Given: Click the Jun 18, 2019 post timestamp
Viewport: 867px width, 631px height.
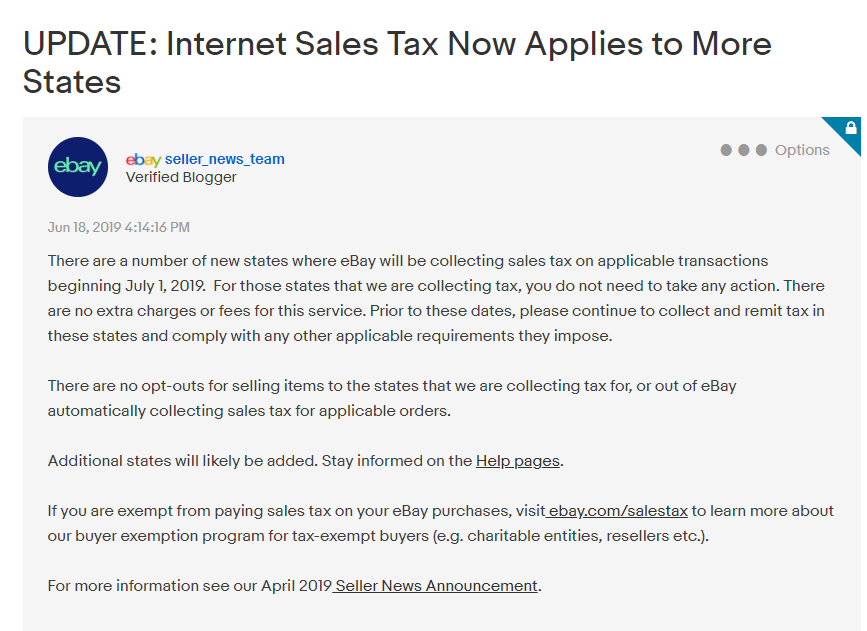Looking at the screenshot, I should point(118,227).
